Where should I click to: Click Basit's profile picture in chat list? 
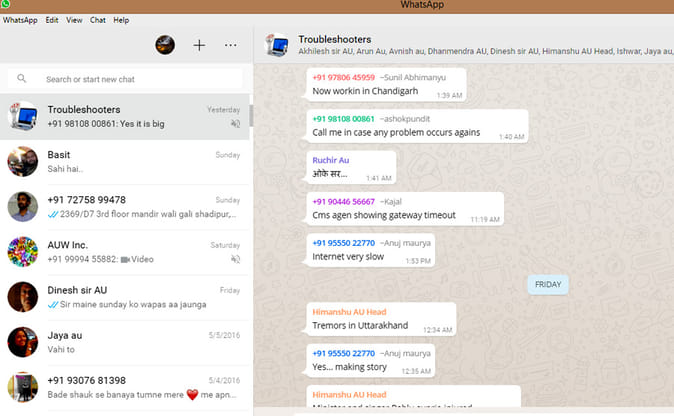(22, 161)
